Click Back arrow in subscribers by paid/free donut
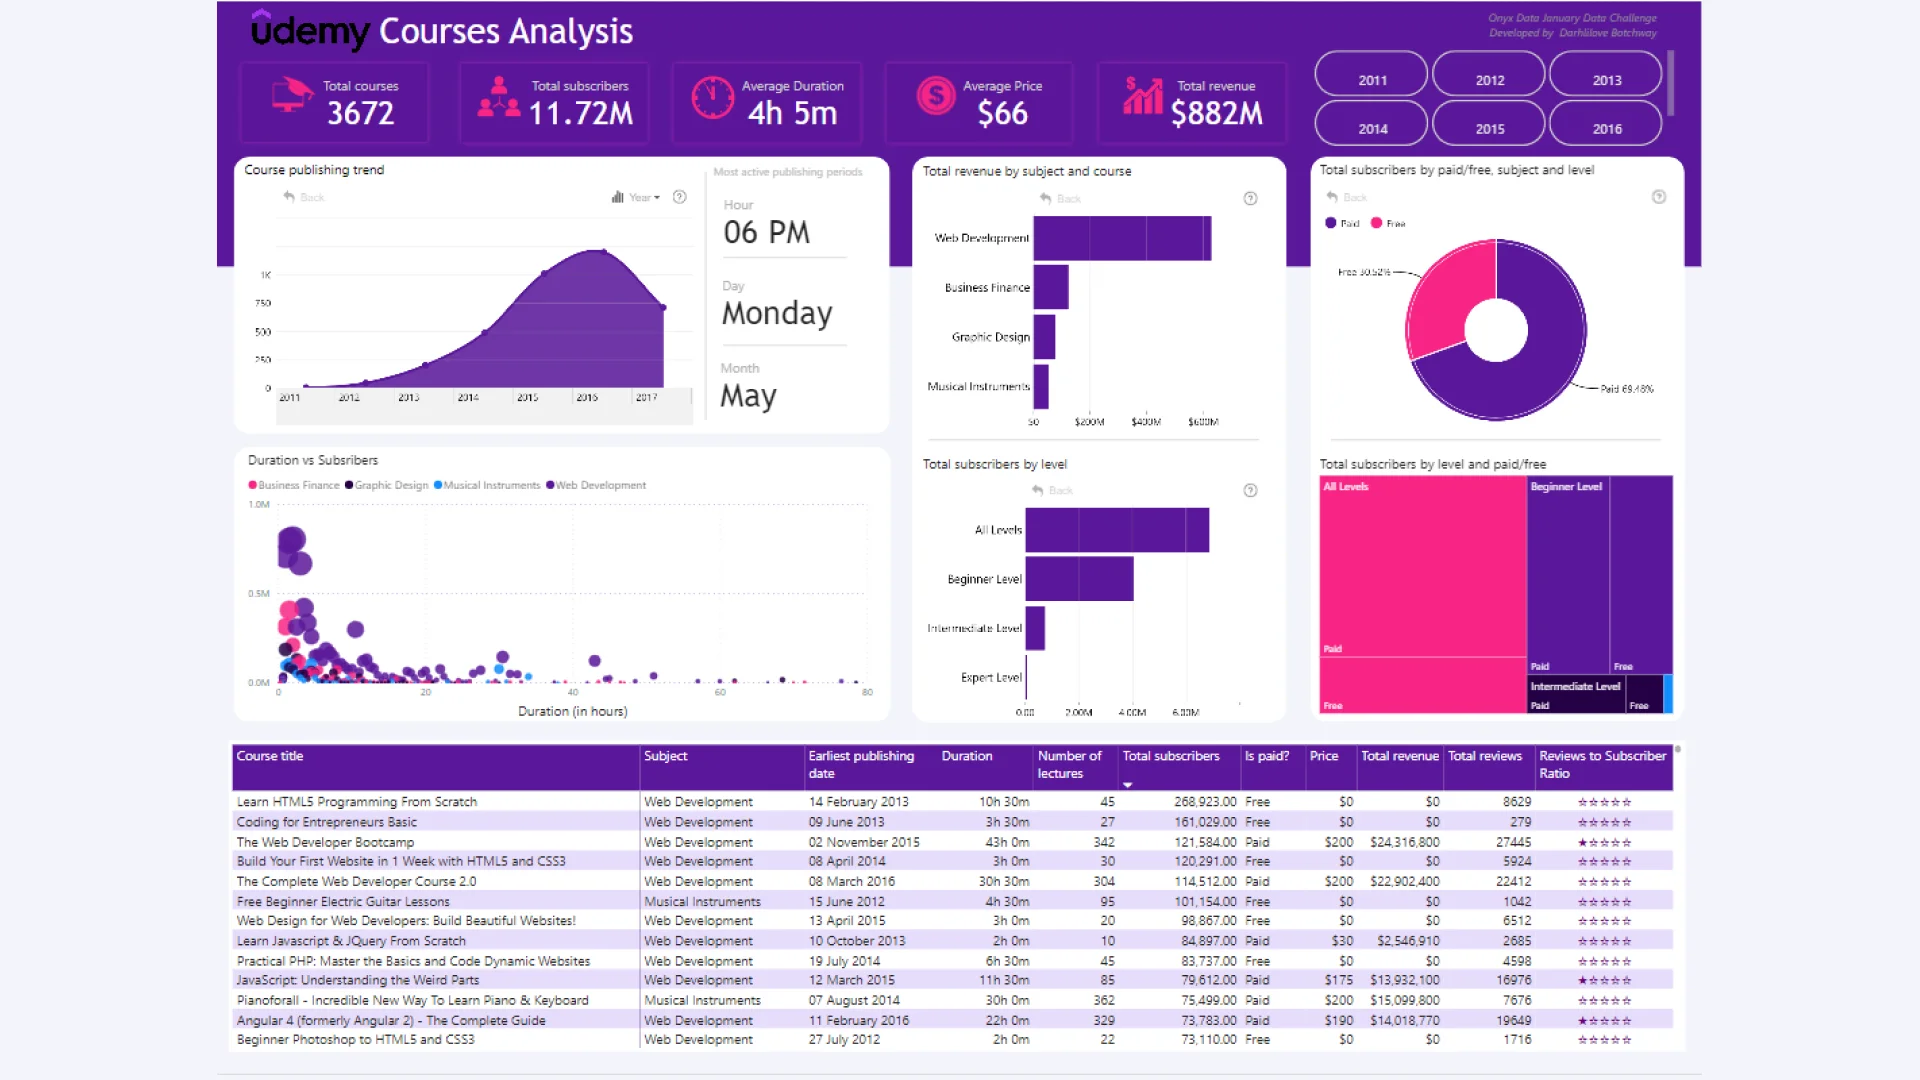 pyautogui.click(x=1332, y=197)
